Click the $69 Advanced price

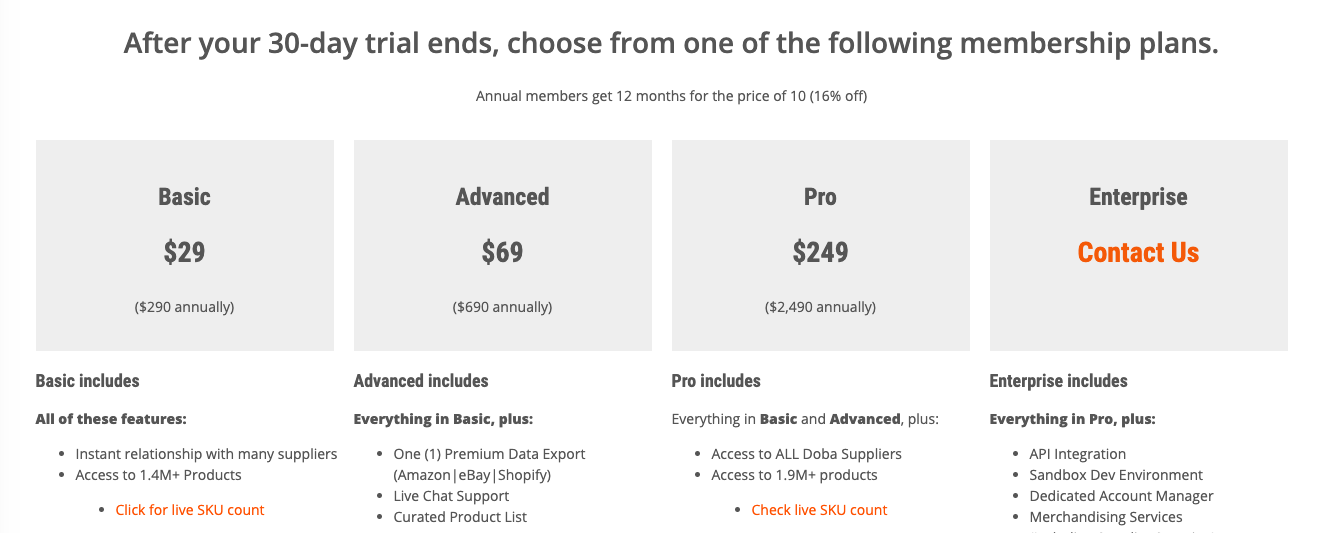coord(503,252)
